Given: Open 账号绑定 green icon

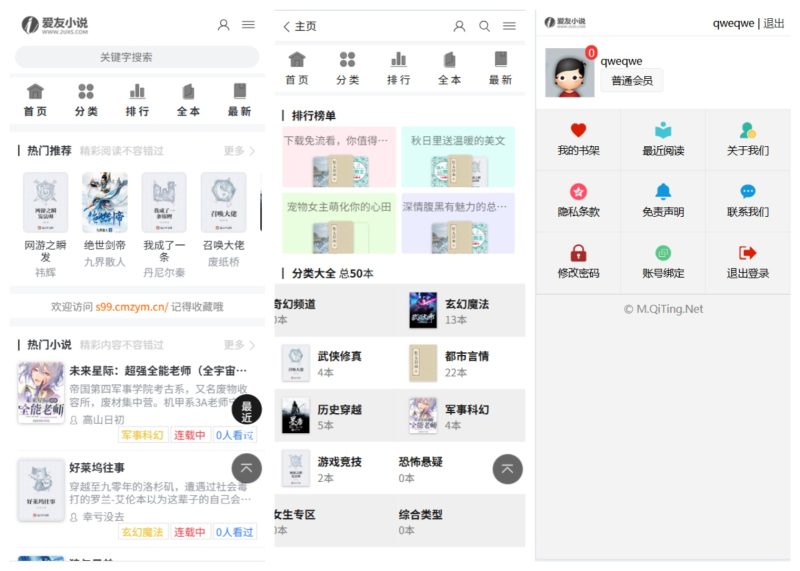Looking at the screenshot, I should point(663,253).
